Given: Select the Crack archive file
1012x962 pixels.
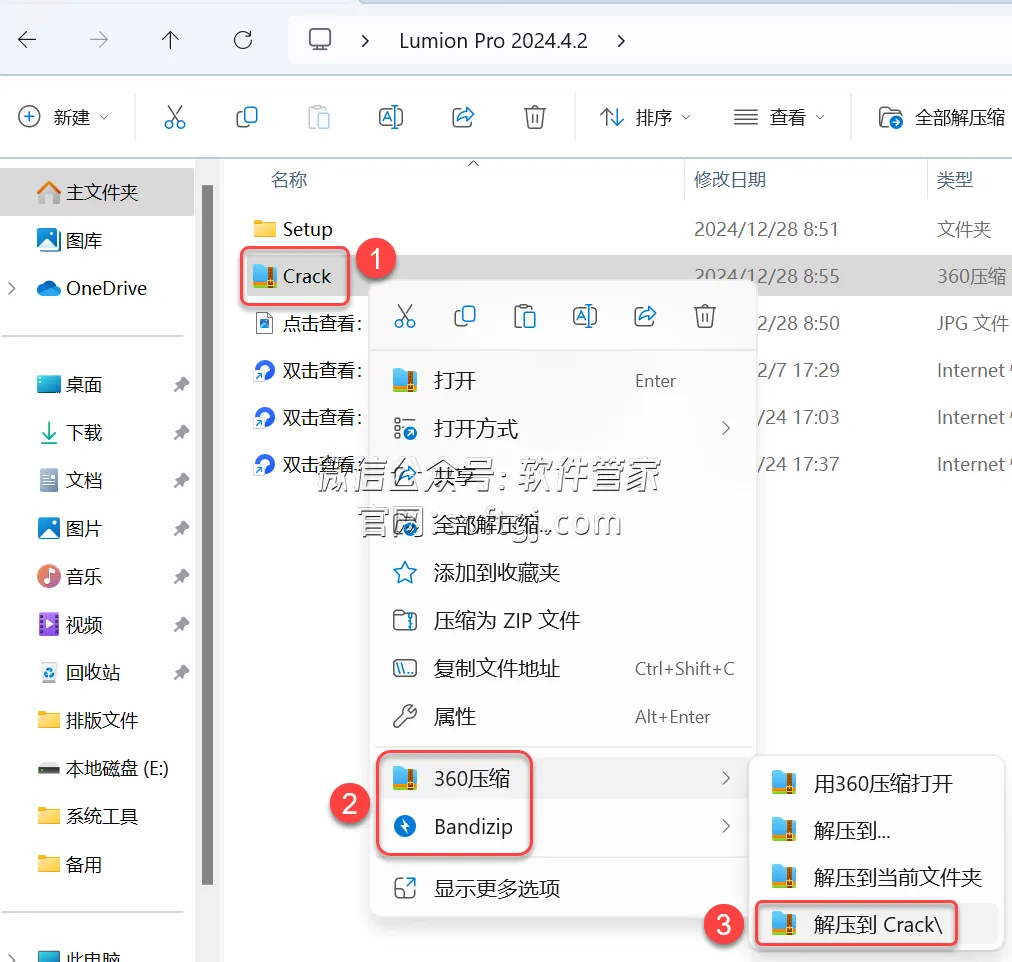Looking at the screenshot, I should tap(292, 276).
